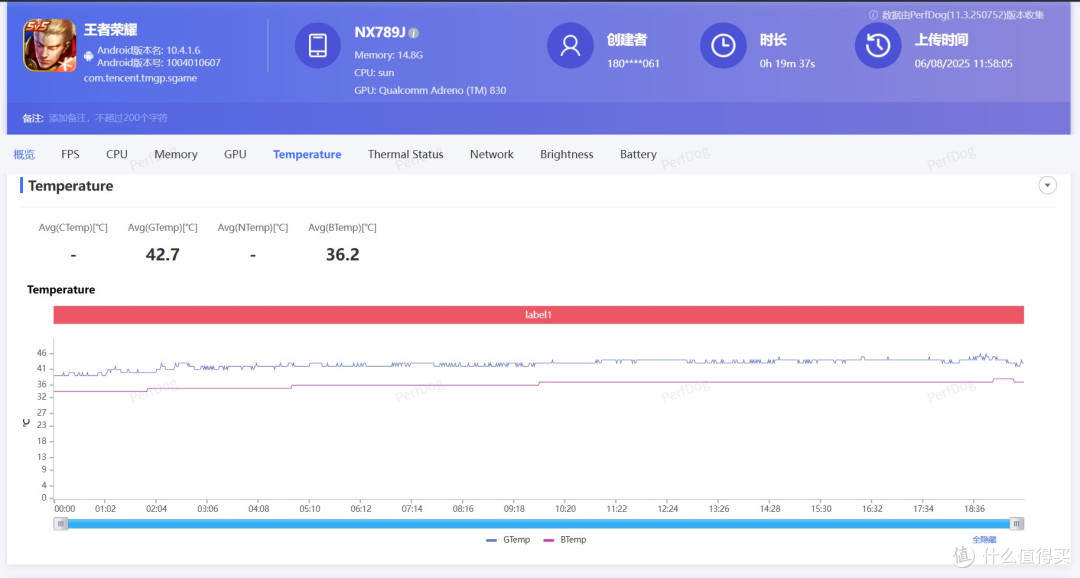Screen dimensions: 1080x578
Task: Switch to the Battery tab
Action: click(638, 154)
